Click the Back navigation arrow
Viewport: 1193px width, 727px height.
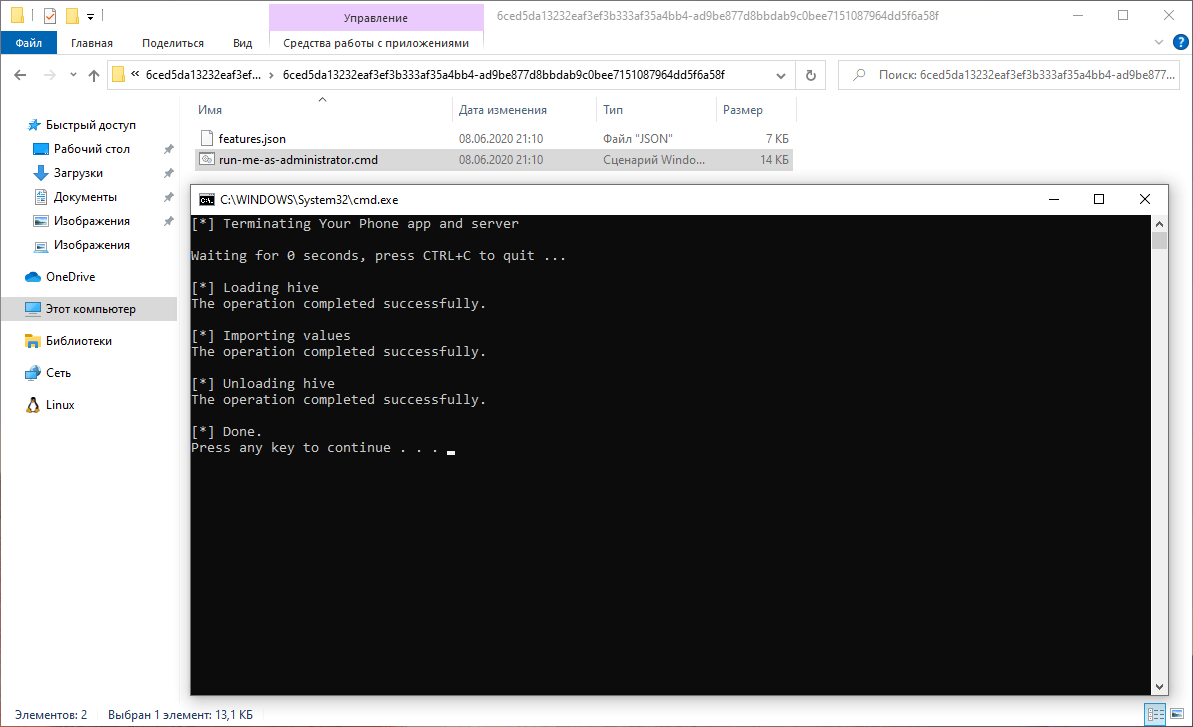20,74
